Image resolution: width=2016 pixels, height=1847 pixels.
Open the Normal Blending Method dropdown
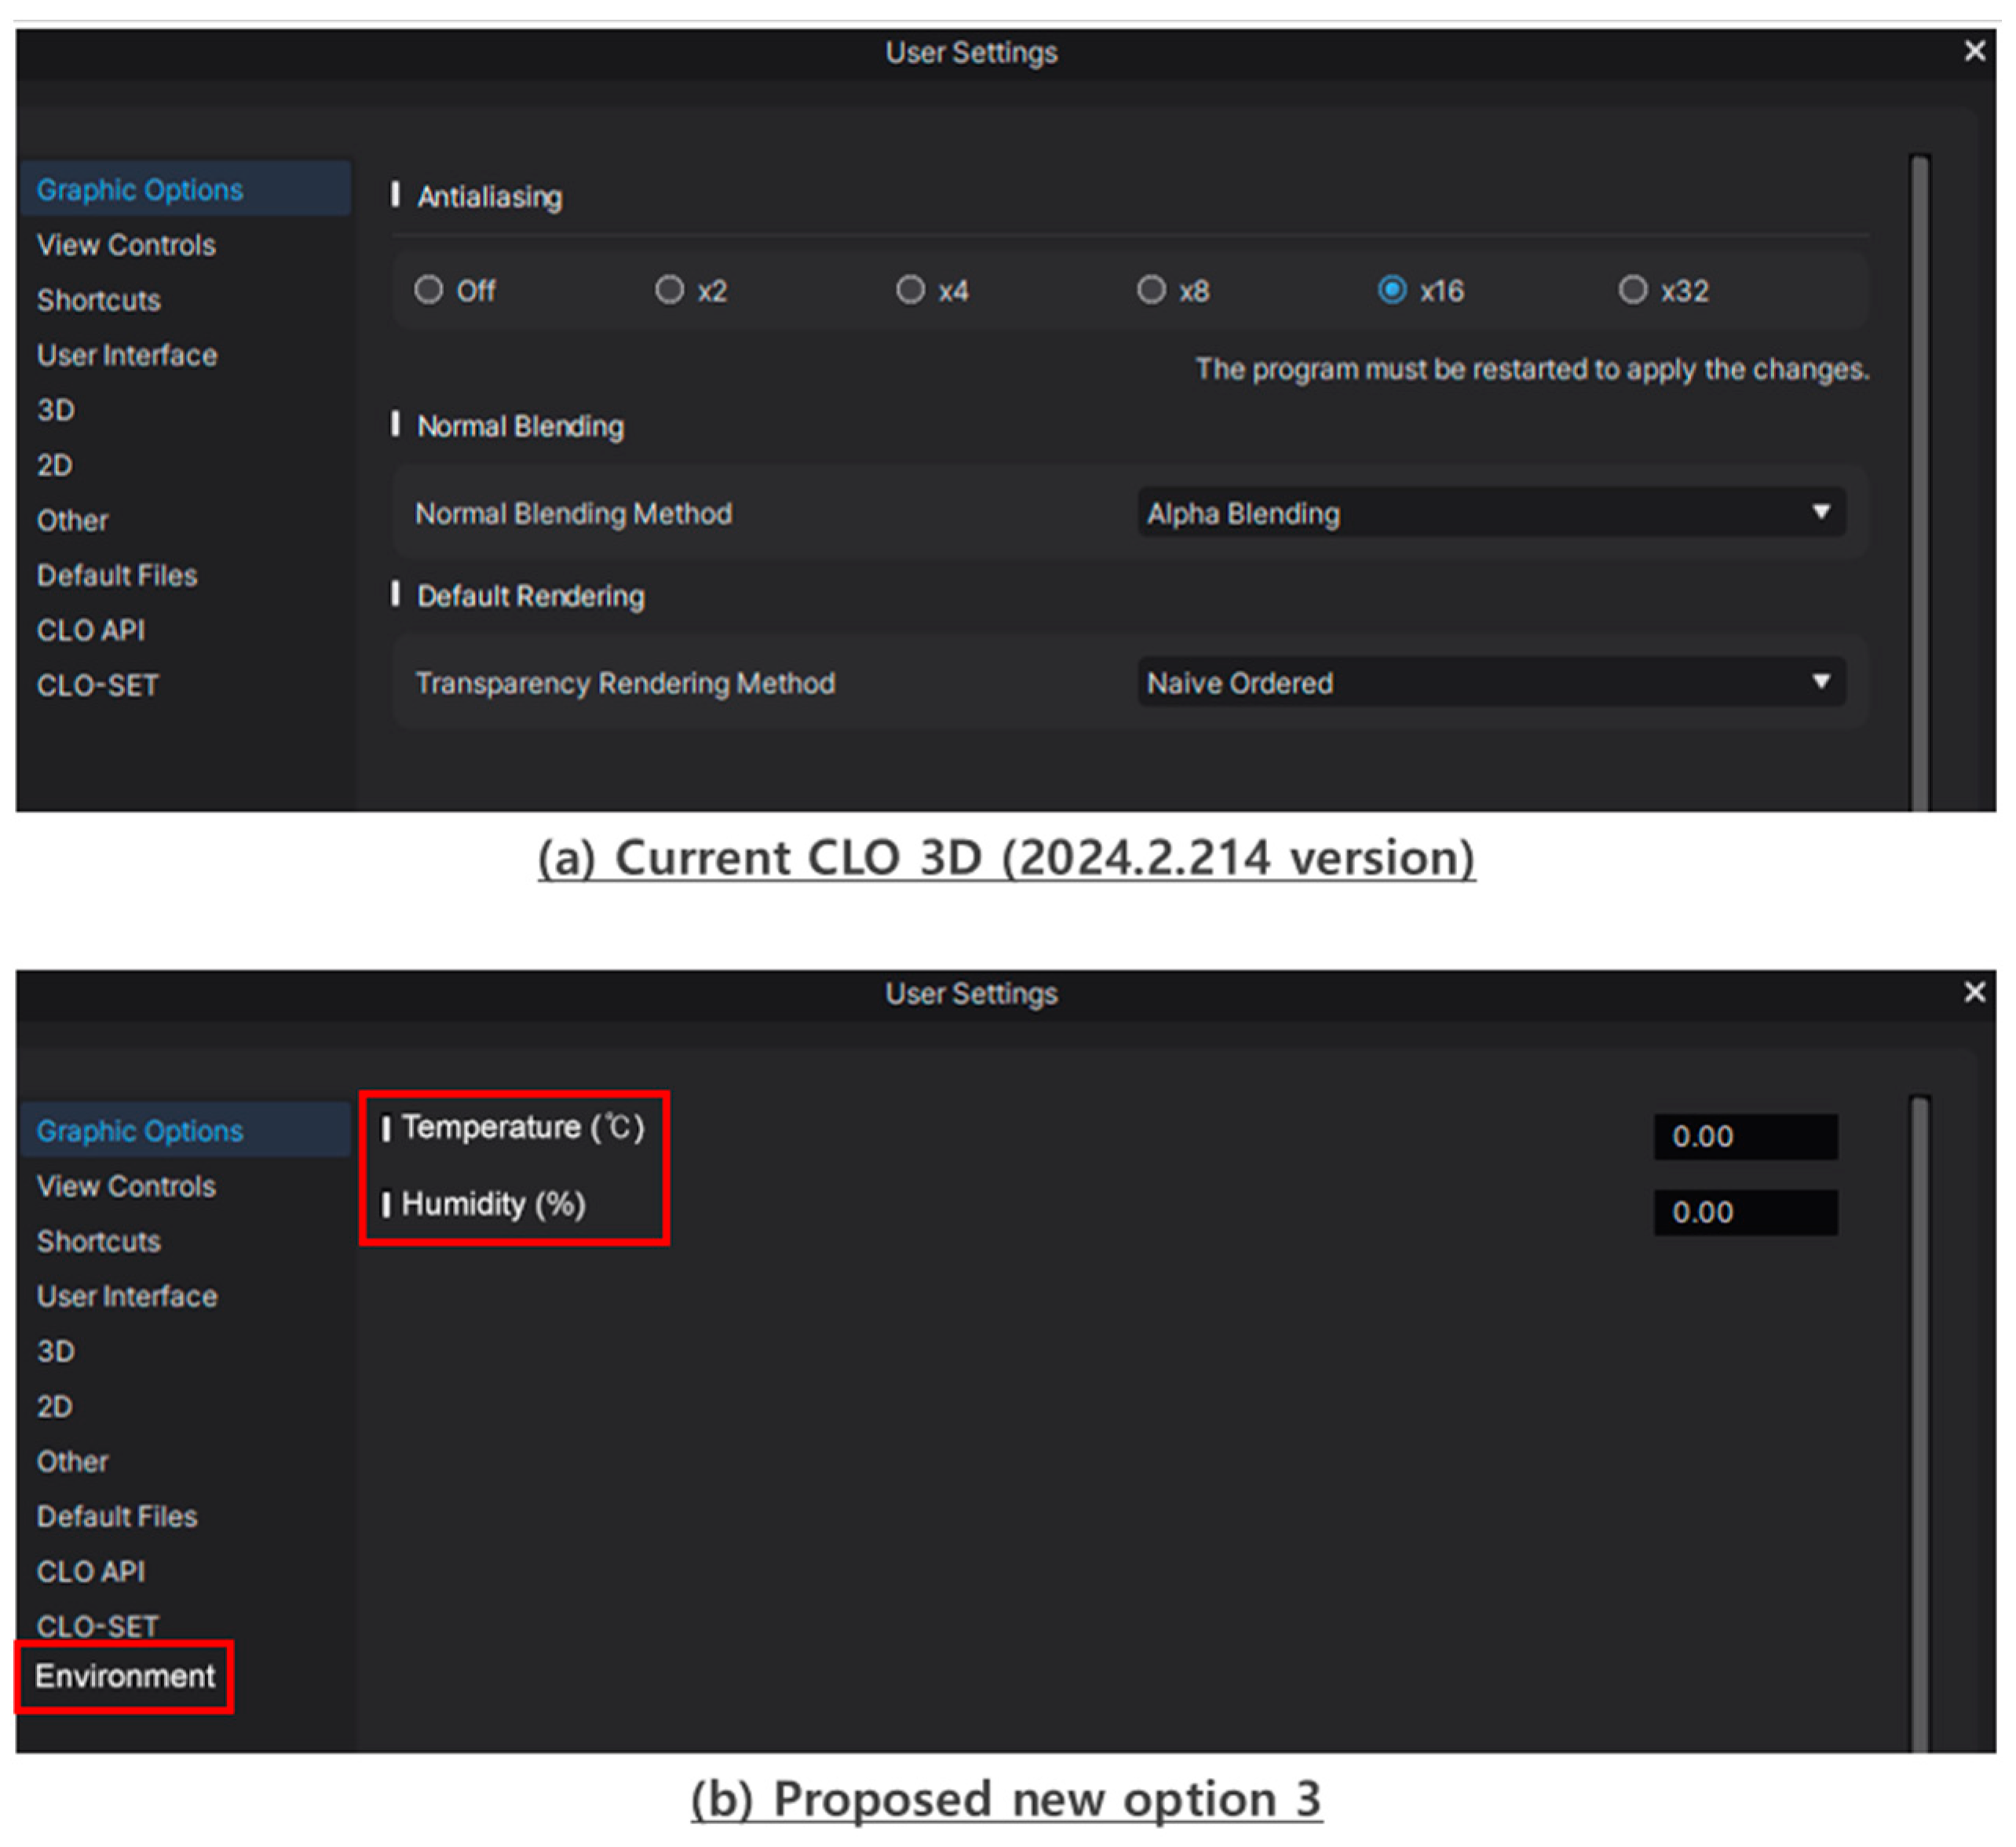point(1491,513)
